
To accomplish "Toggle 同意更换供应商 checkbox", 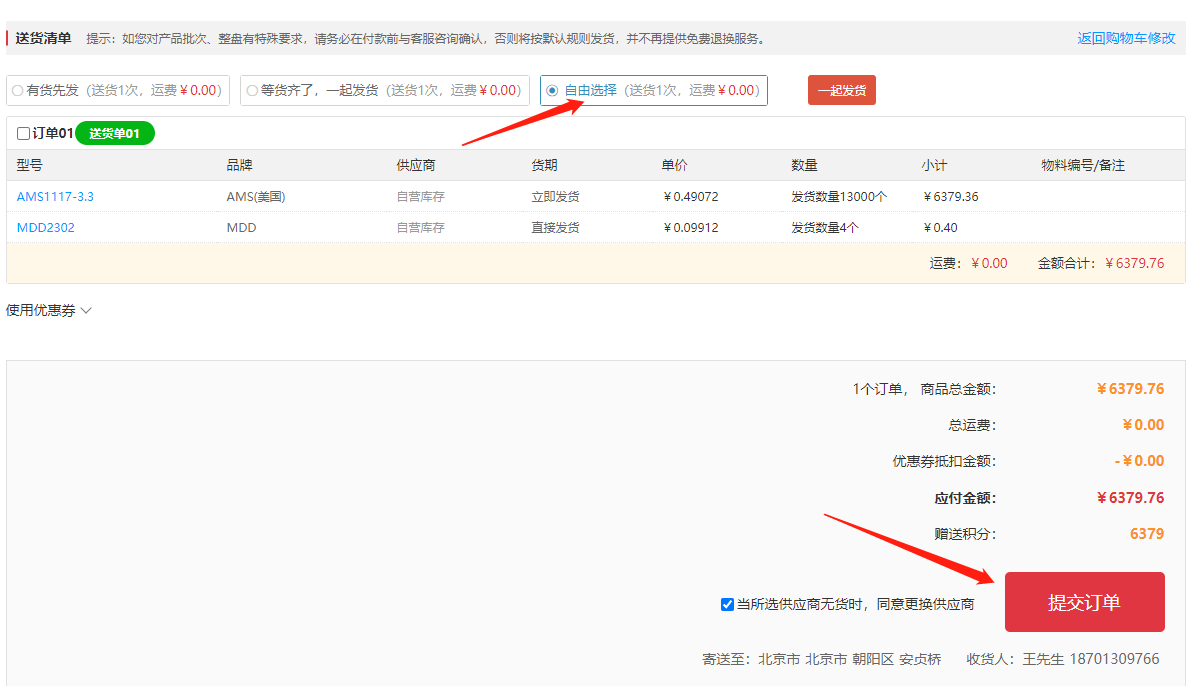I will 727,604.
